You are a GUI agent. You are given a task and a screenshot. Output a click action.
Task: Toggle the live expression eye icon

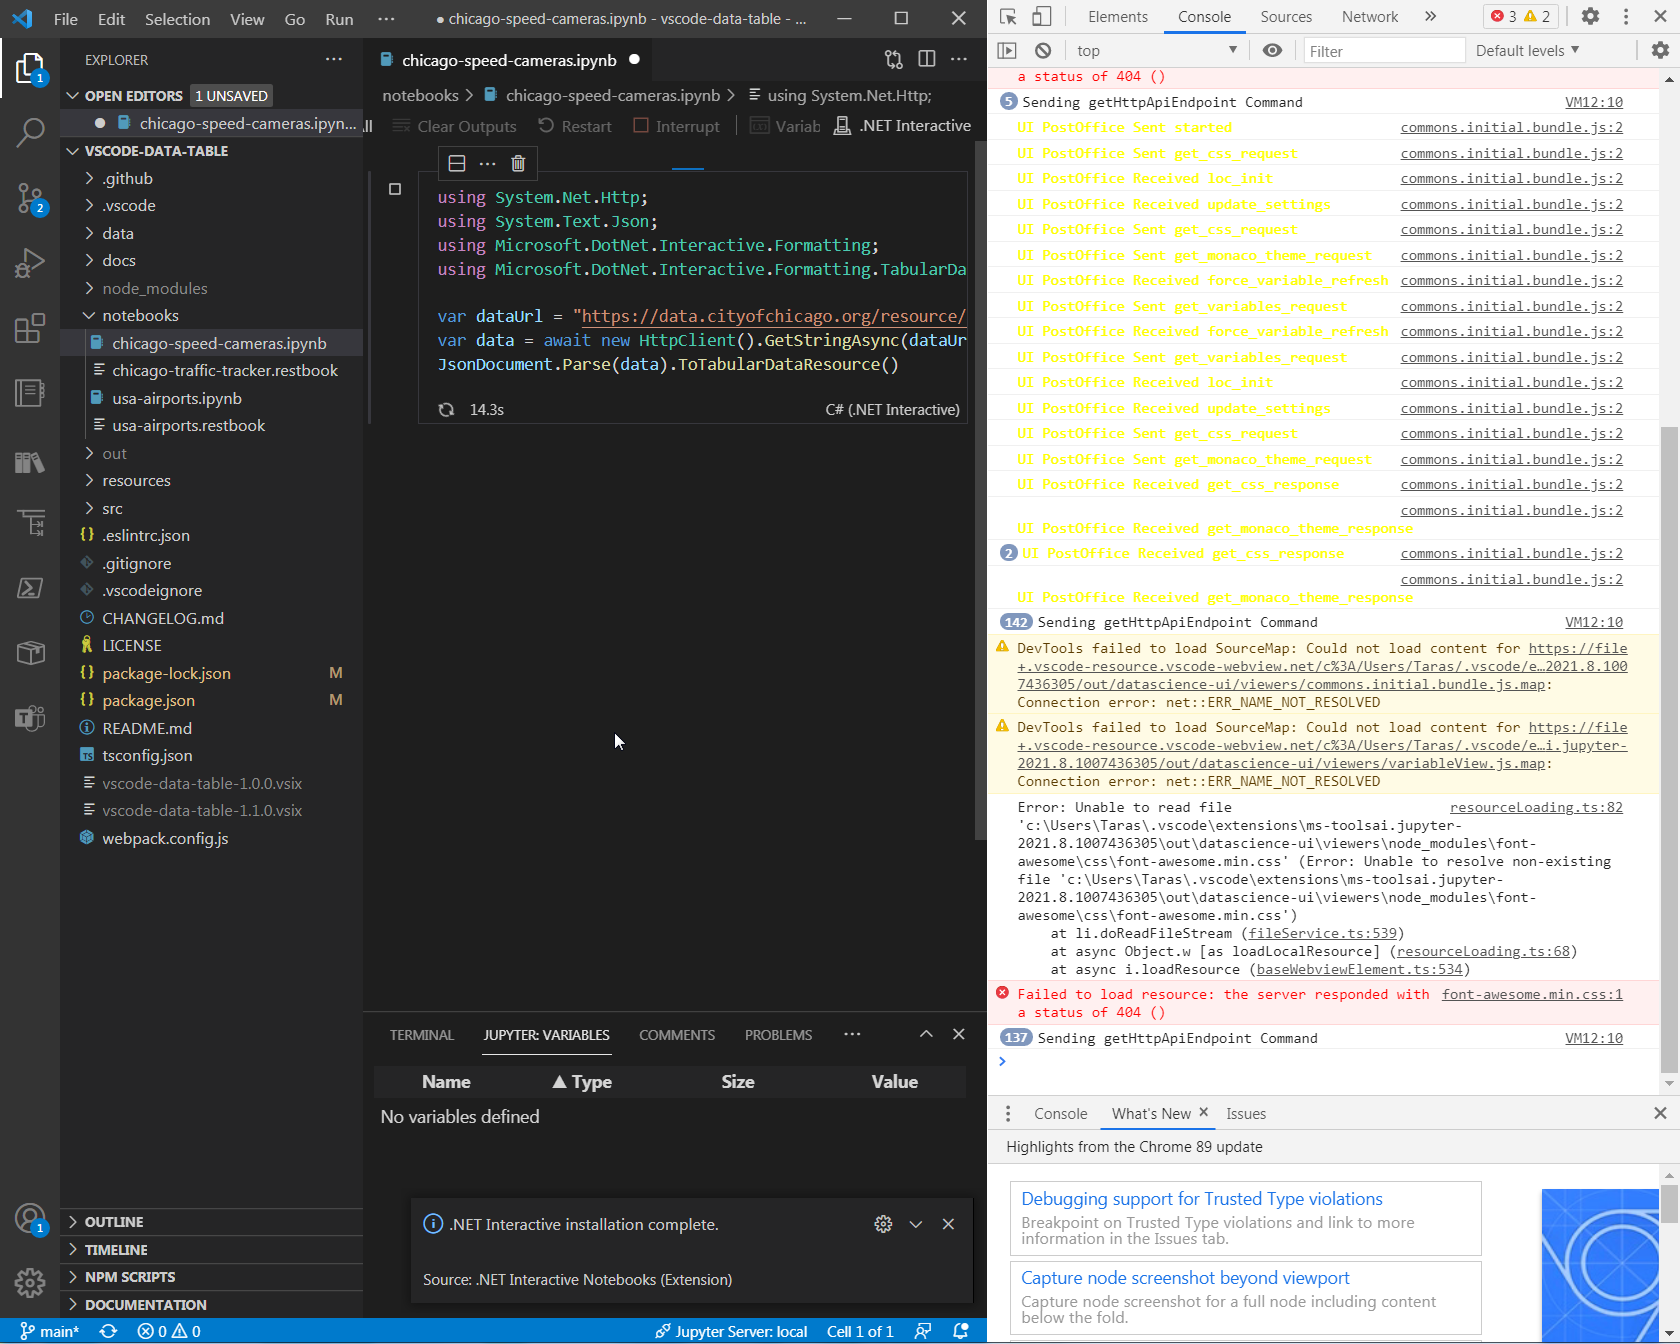pos(1272,50)
